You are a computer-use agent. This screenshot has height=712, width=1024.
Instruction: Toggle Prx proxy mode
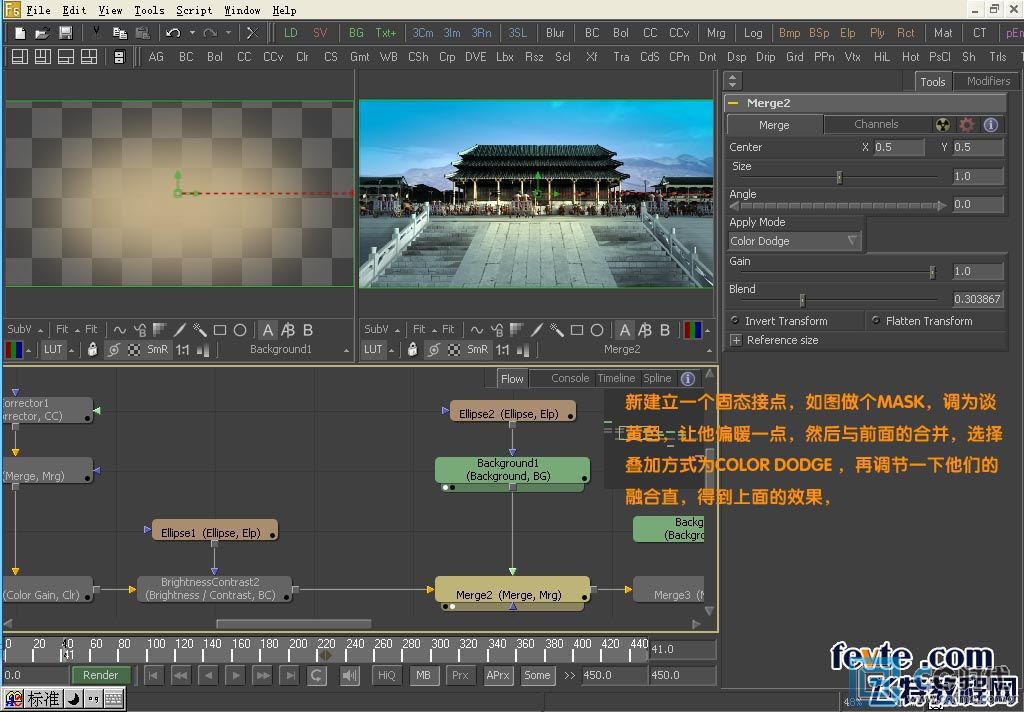pos(460,675)
